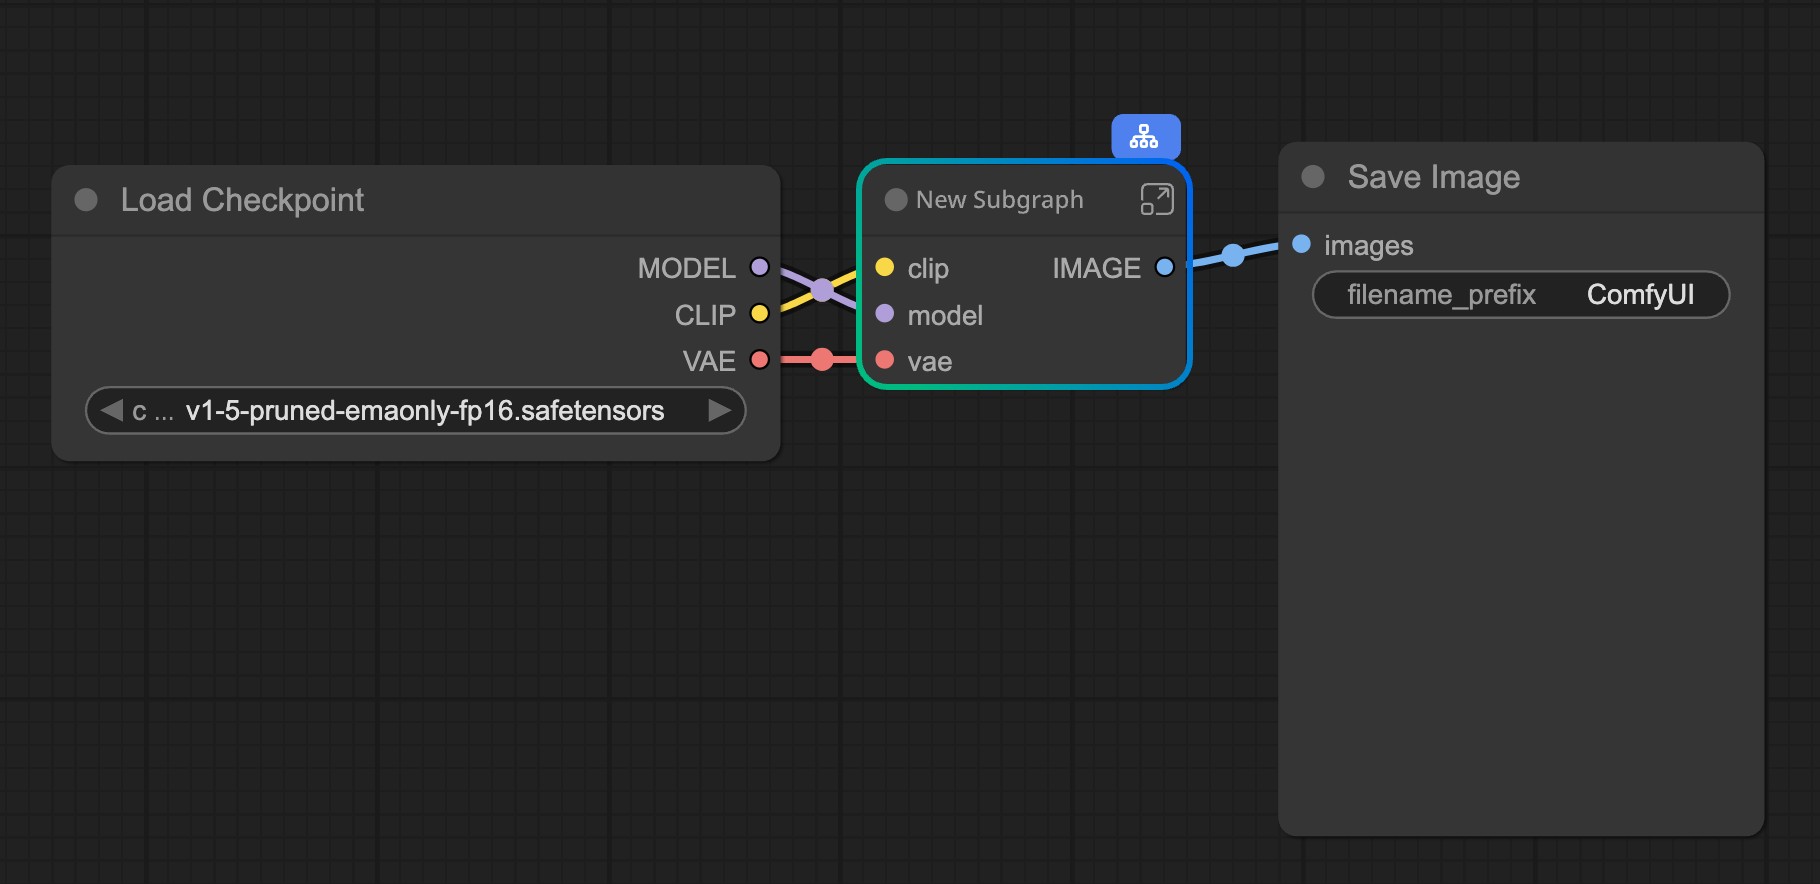The image size is (1820, 884).
Task: Collapse the New Subgraph node via its title dot
Action: tap(896, 200)
